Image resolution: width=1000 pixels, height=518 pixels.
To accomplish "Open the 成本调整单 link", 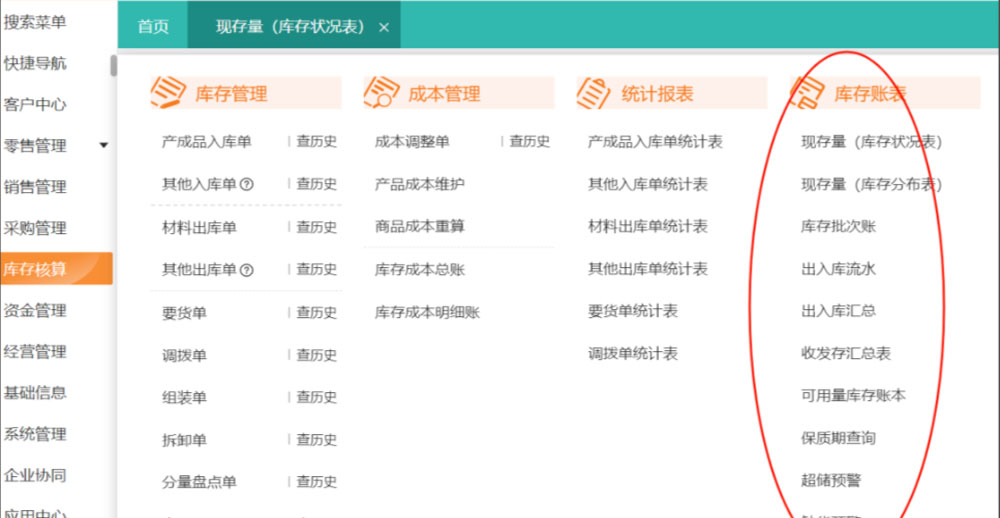I will [x=412, y=142].
